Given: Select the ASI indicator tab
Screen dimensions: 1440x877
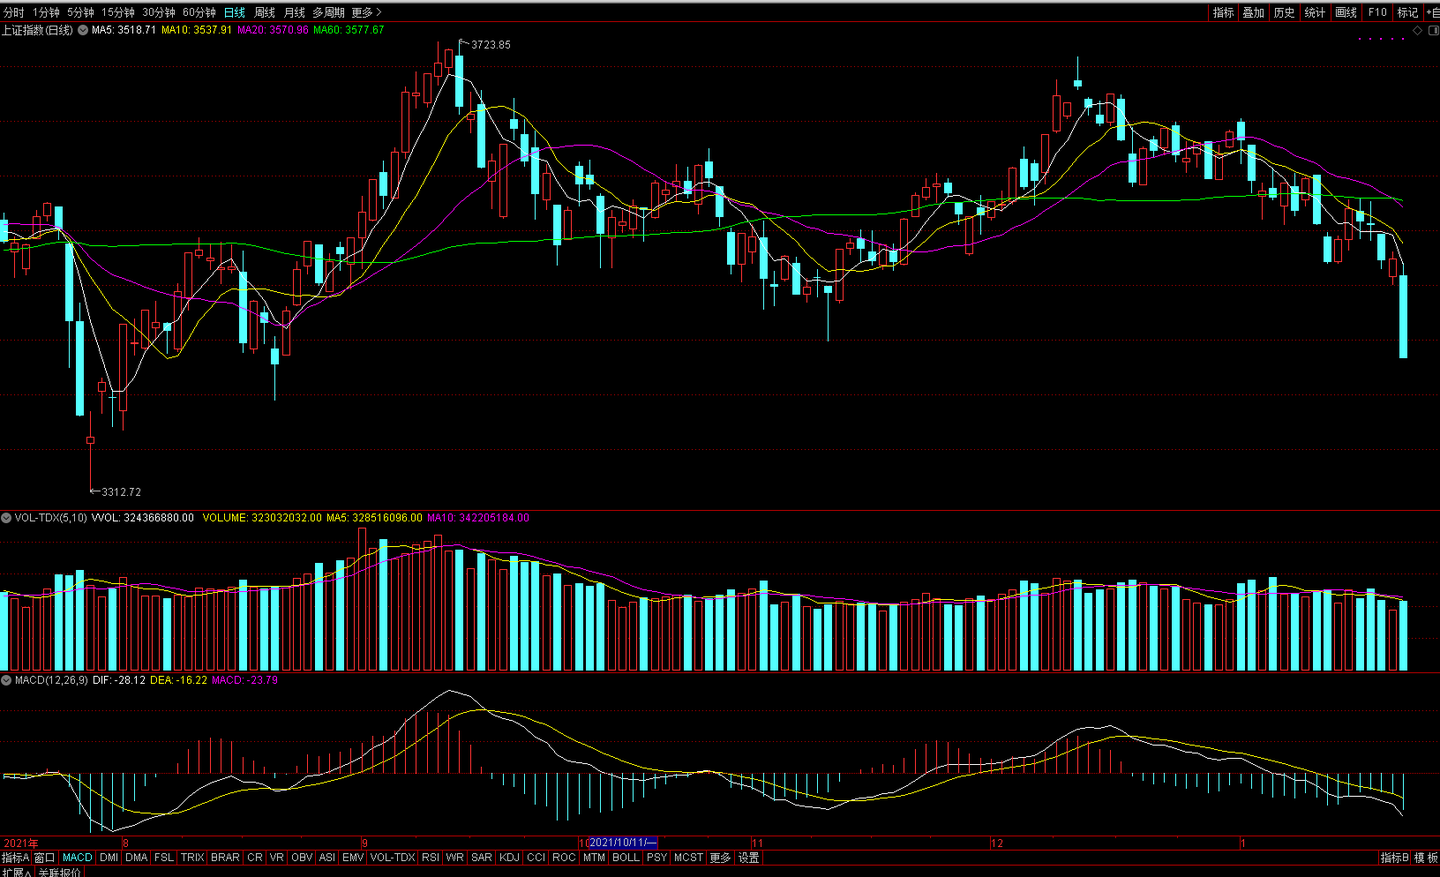Looking at the screenshot, I should 327,858.
